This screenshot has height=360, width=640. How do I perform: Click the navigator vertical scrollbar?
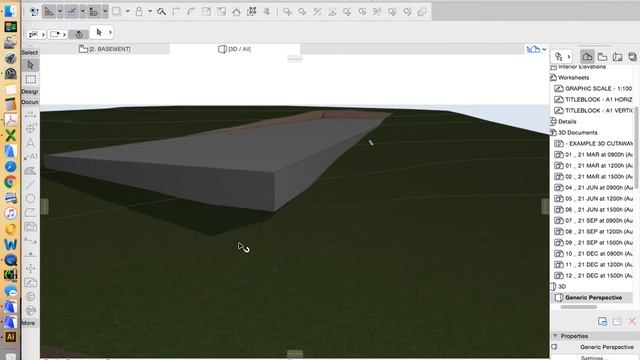coord(636,148)
